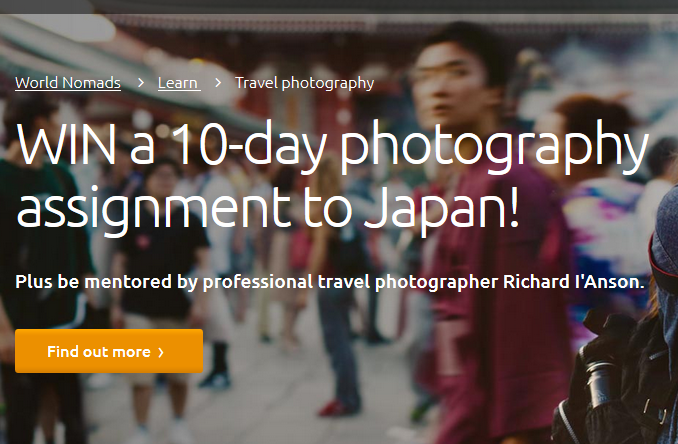
Task: Click chevron between Learn and Travel photography
Action: click(218, 83)
